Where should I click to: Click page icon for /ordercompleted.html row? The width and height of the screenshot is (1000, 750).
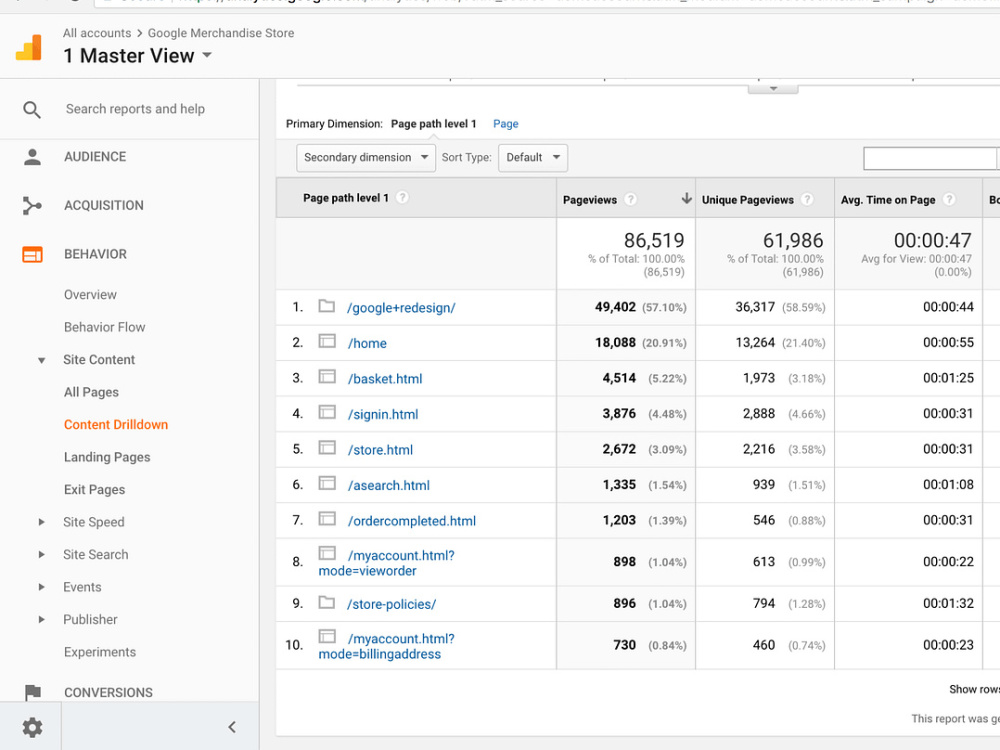pyautogui.click(x=327, y=519)
